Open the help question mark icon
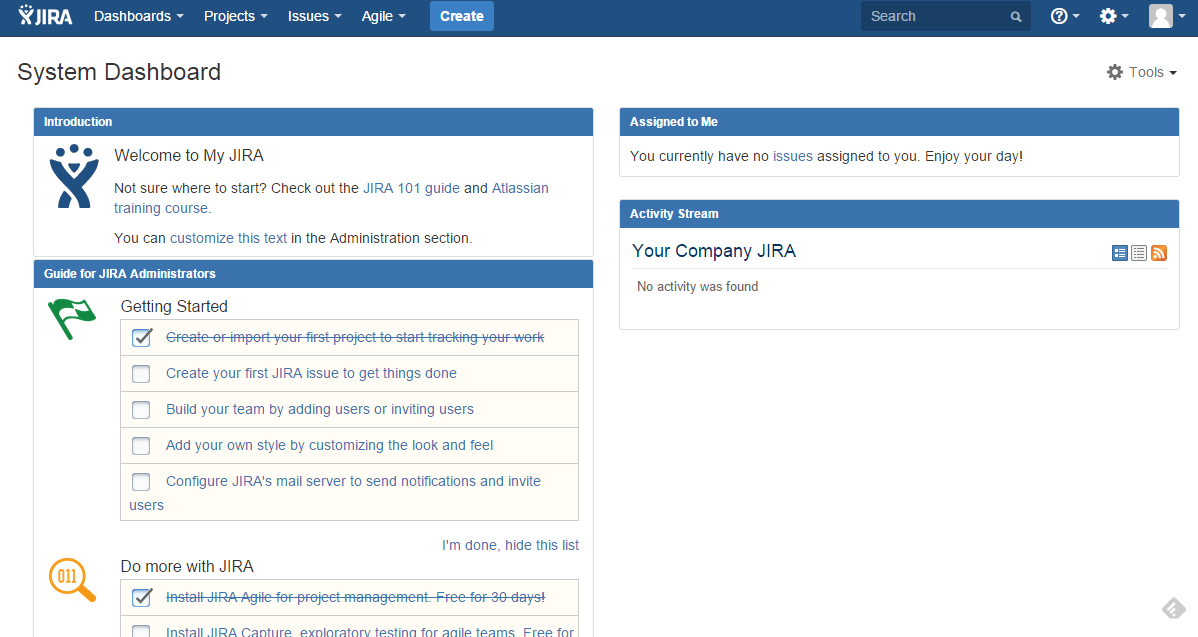The height and width of the screenshot is (637, 1198). (x=1060, y=16)
